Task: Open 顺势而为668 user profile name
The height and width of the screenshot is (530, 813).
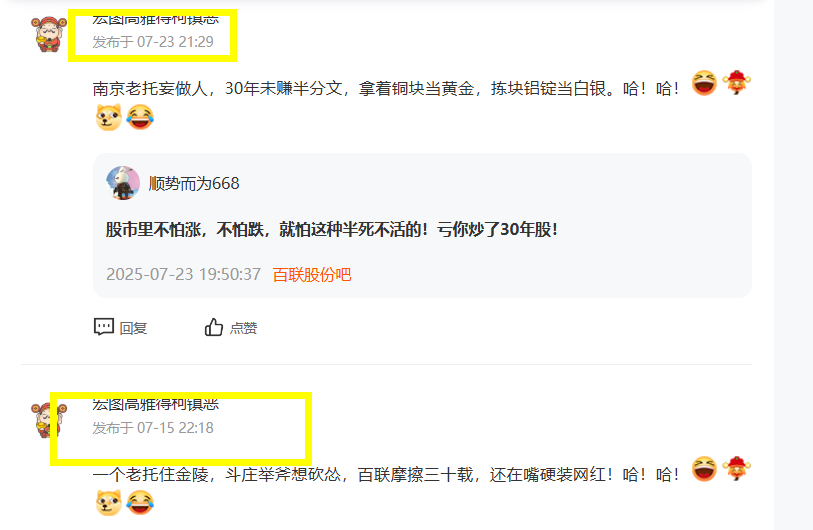Action: pos(194,184)
